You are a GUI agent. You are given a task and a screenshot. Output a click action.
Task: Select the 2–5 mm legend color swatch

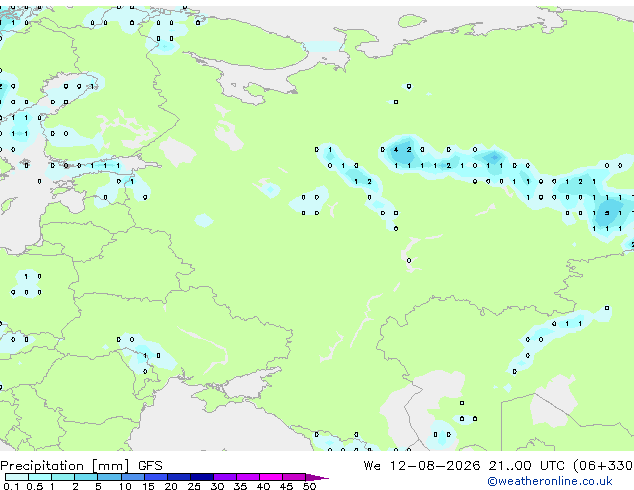tap(86, 477)
